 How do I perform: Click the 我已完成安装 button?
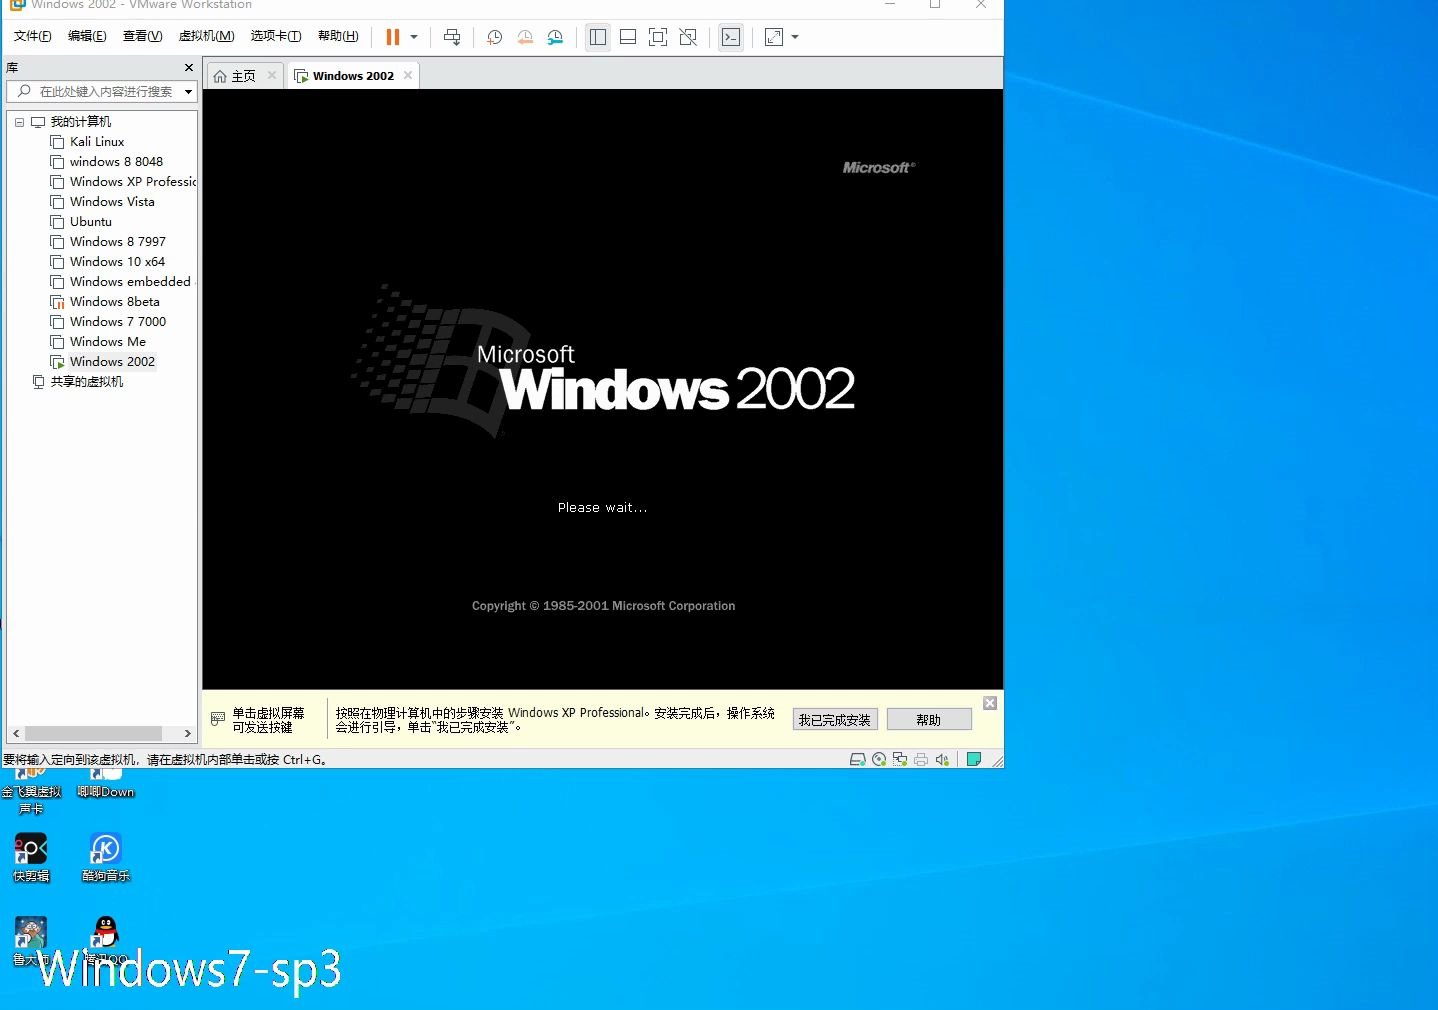835,720
